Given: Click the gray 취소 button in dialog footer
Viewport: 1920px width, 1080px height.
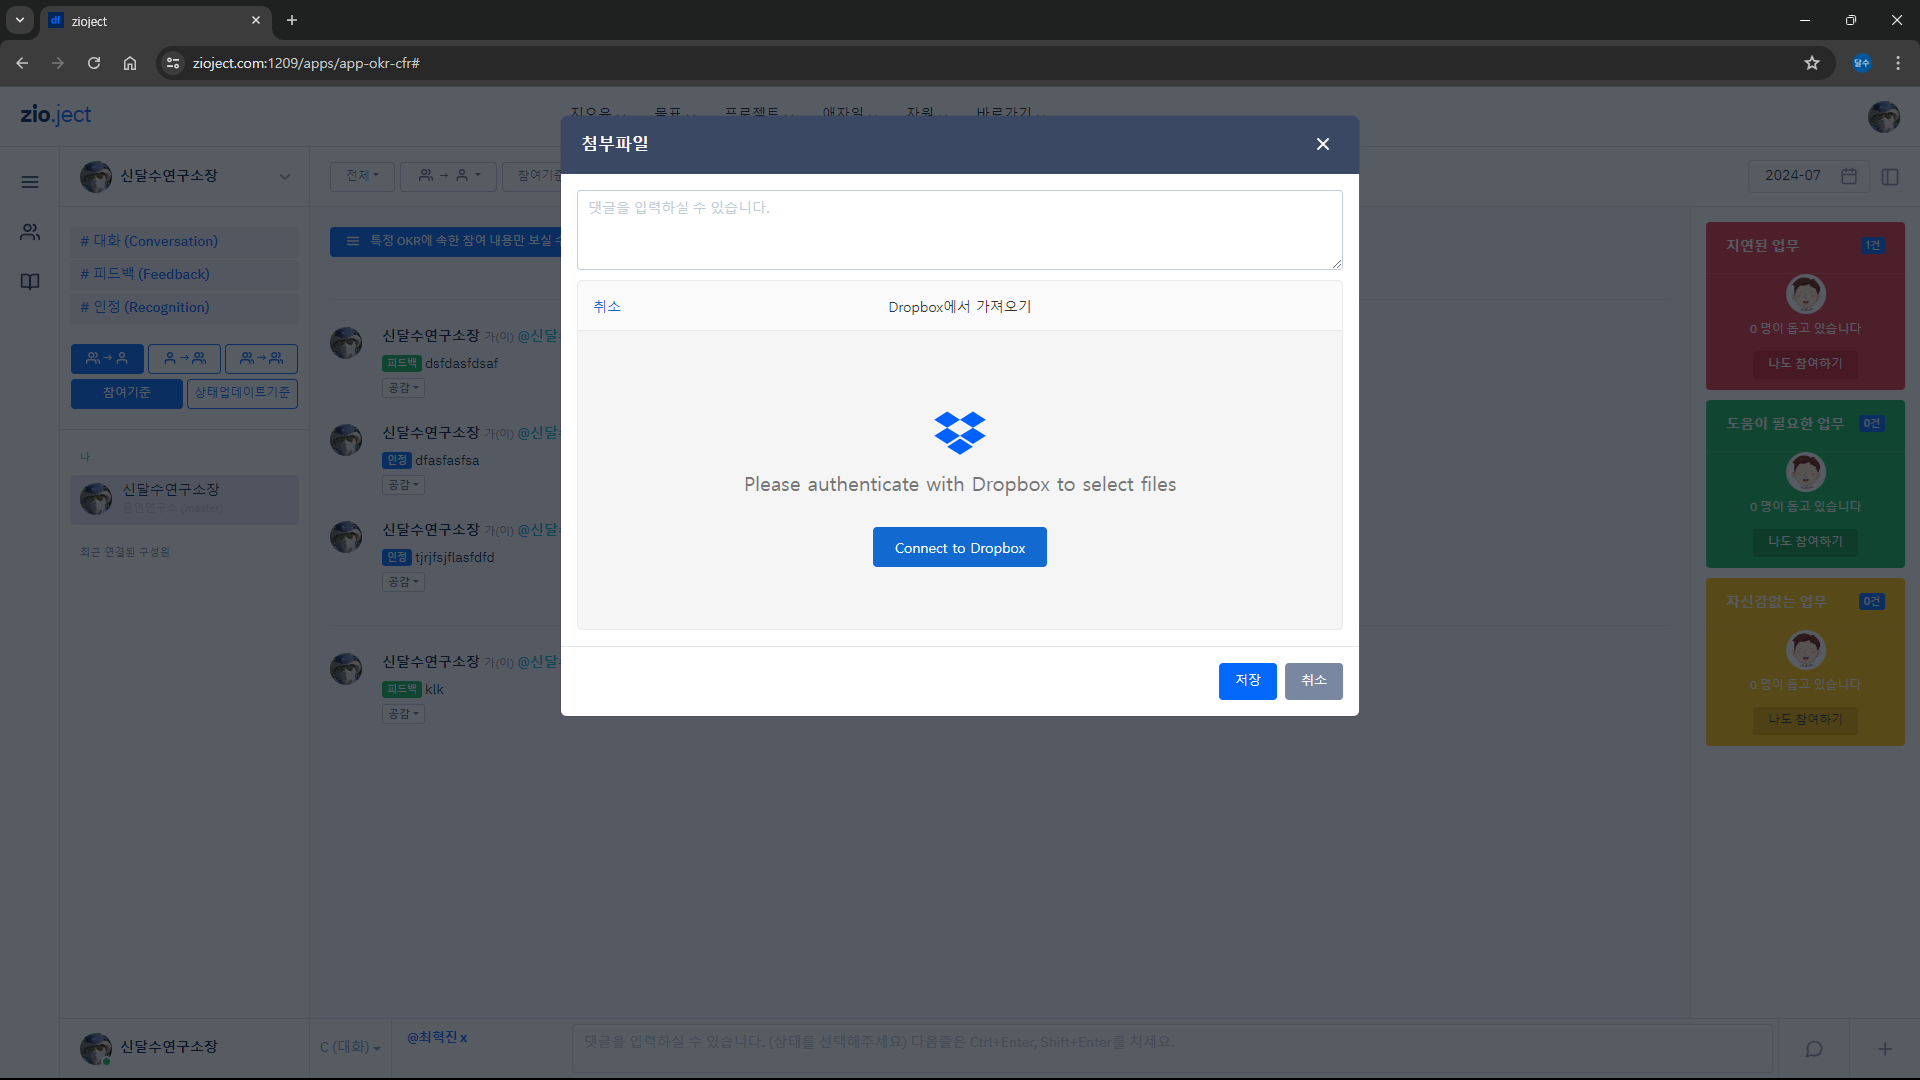Looking at the screenshot, I should [1313, 681].
